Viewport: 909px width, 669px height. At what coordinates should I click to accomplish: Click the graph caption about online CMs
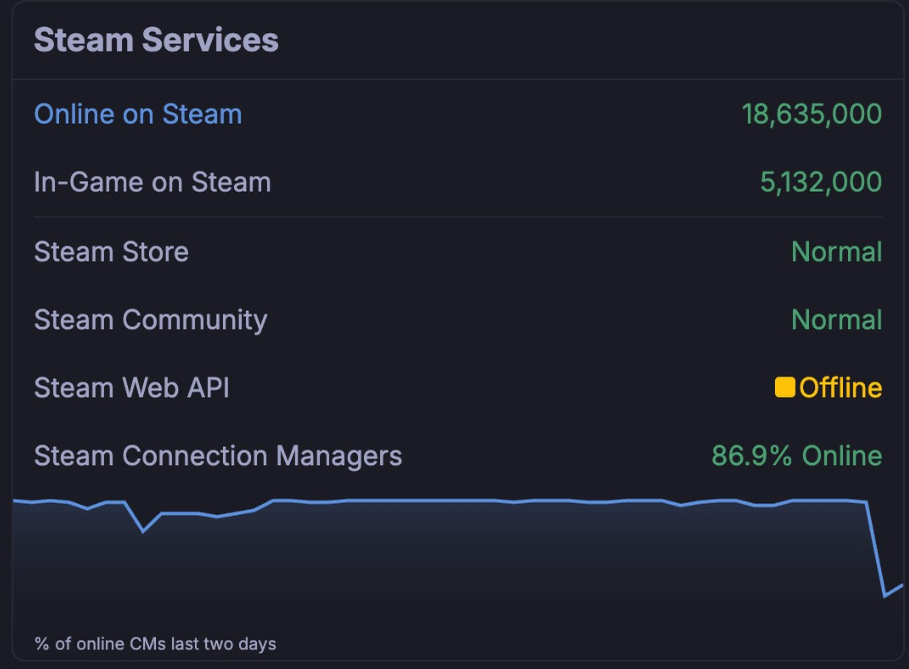point(155,644)
